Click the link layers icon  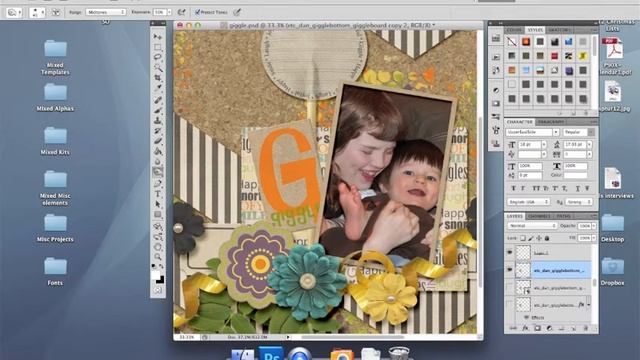point(513,328)
